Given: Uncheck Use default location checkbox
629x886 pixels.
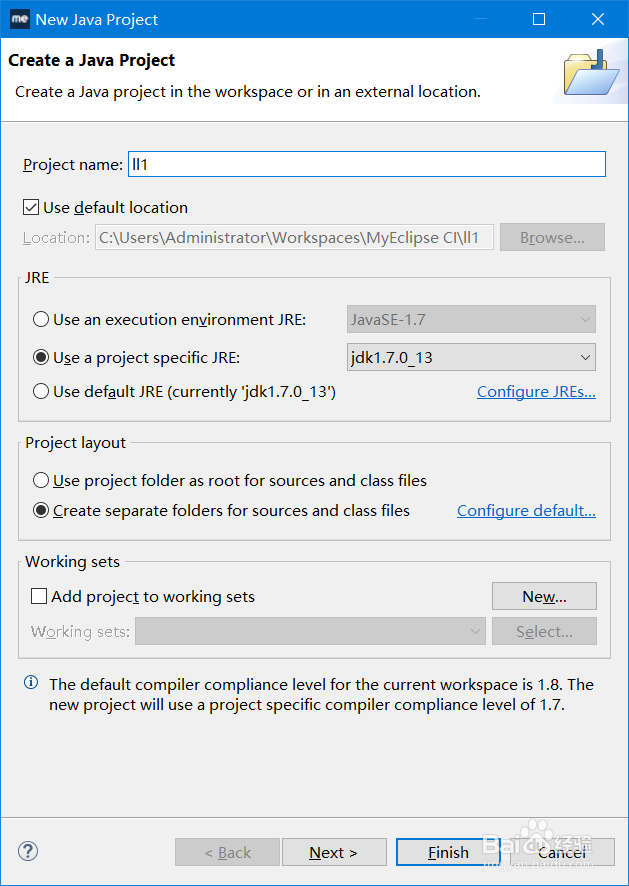Looking at the screenshot, I should (x=31, y=208).
